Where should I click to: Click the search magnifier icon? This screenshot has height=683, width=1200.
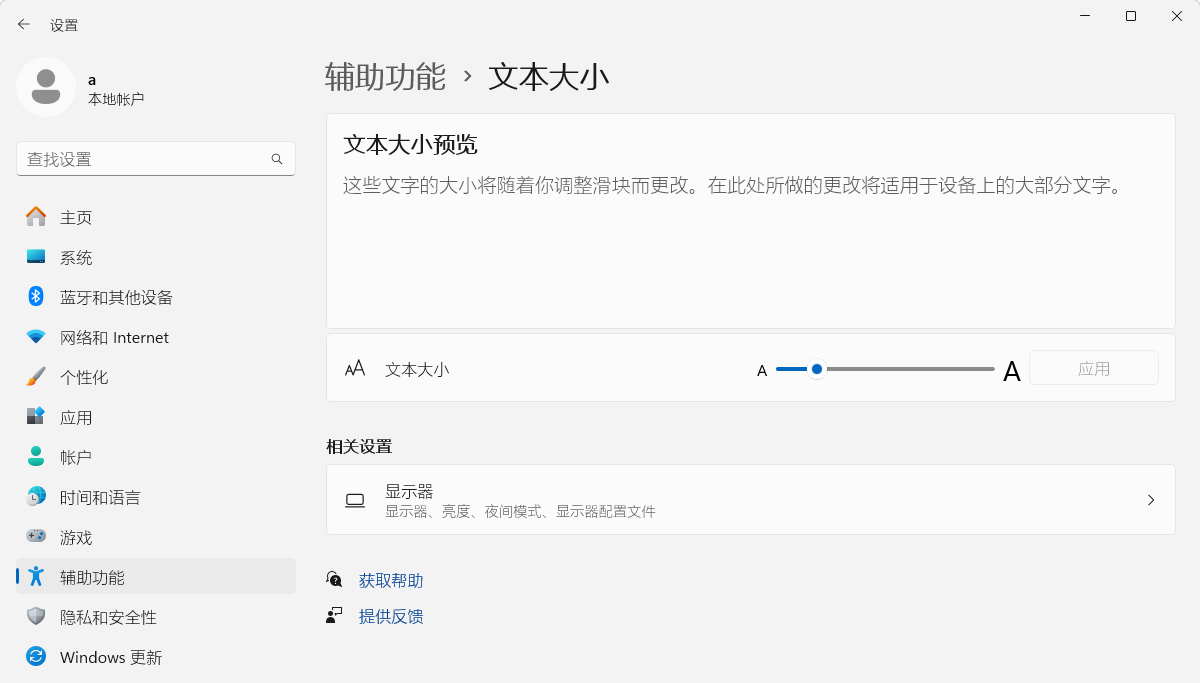277,159
